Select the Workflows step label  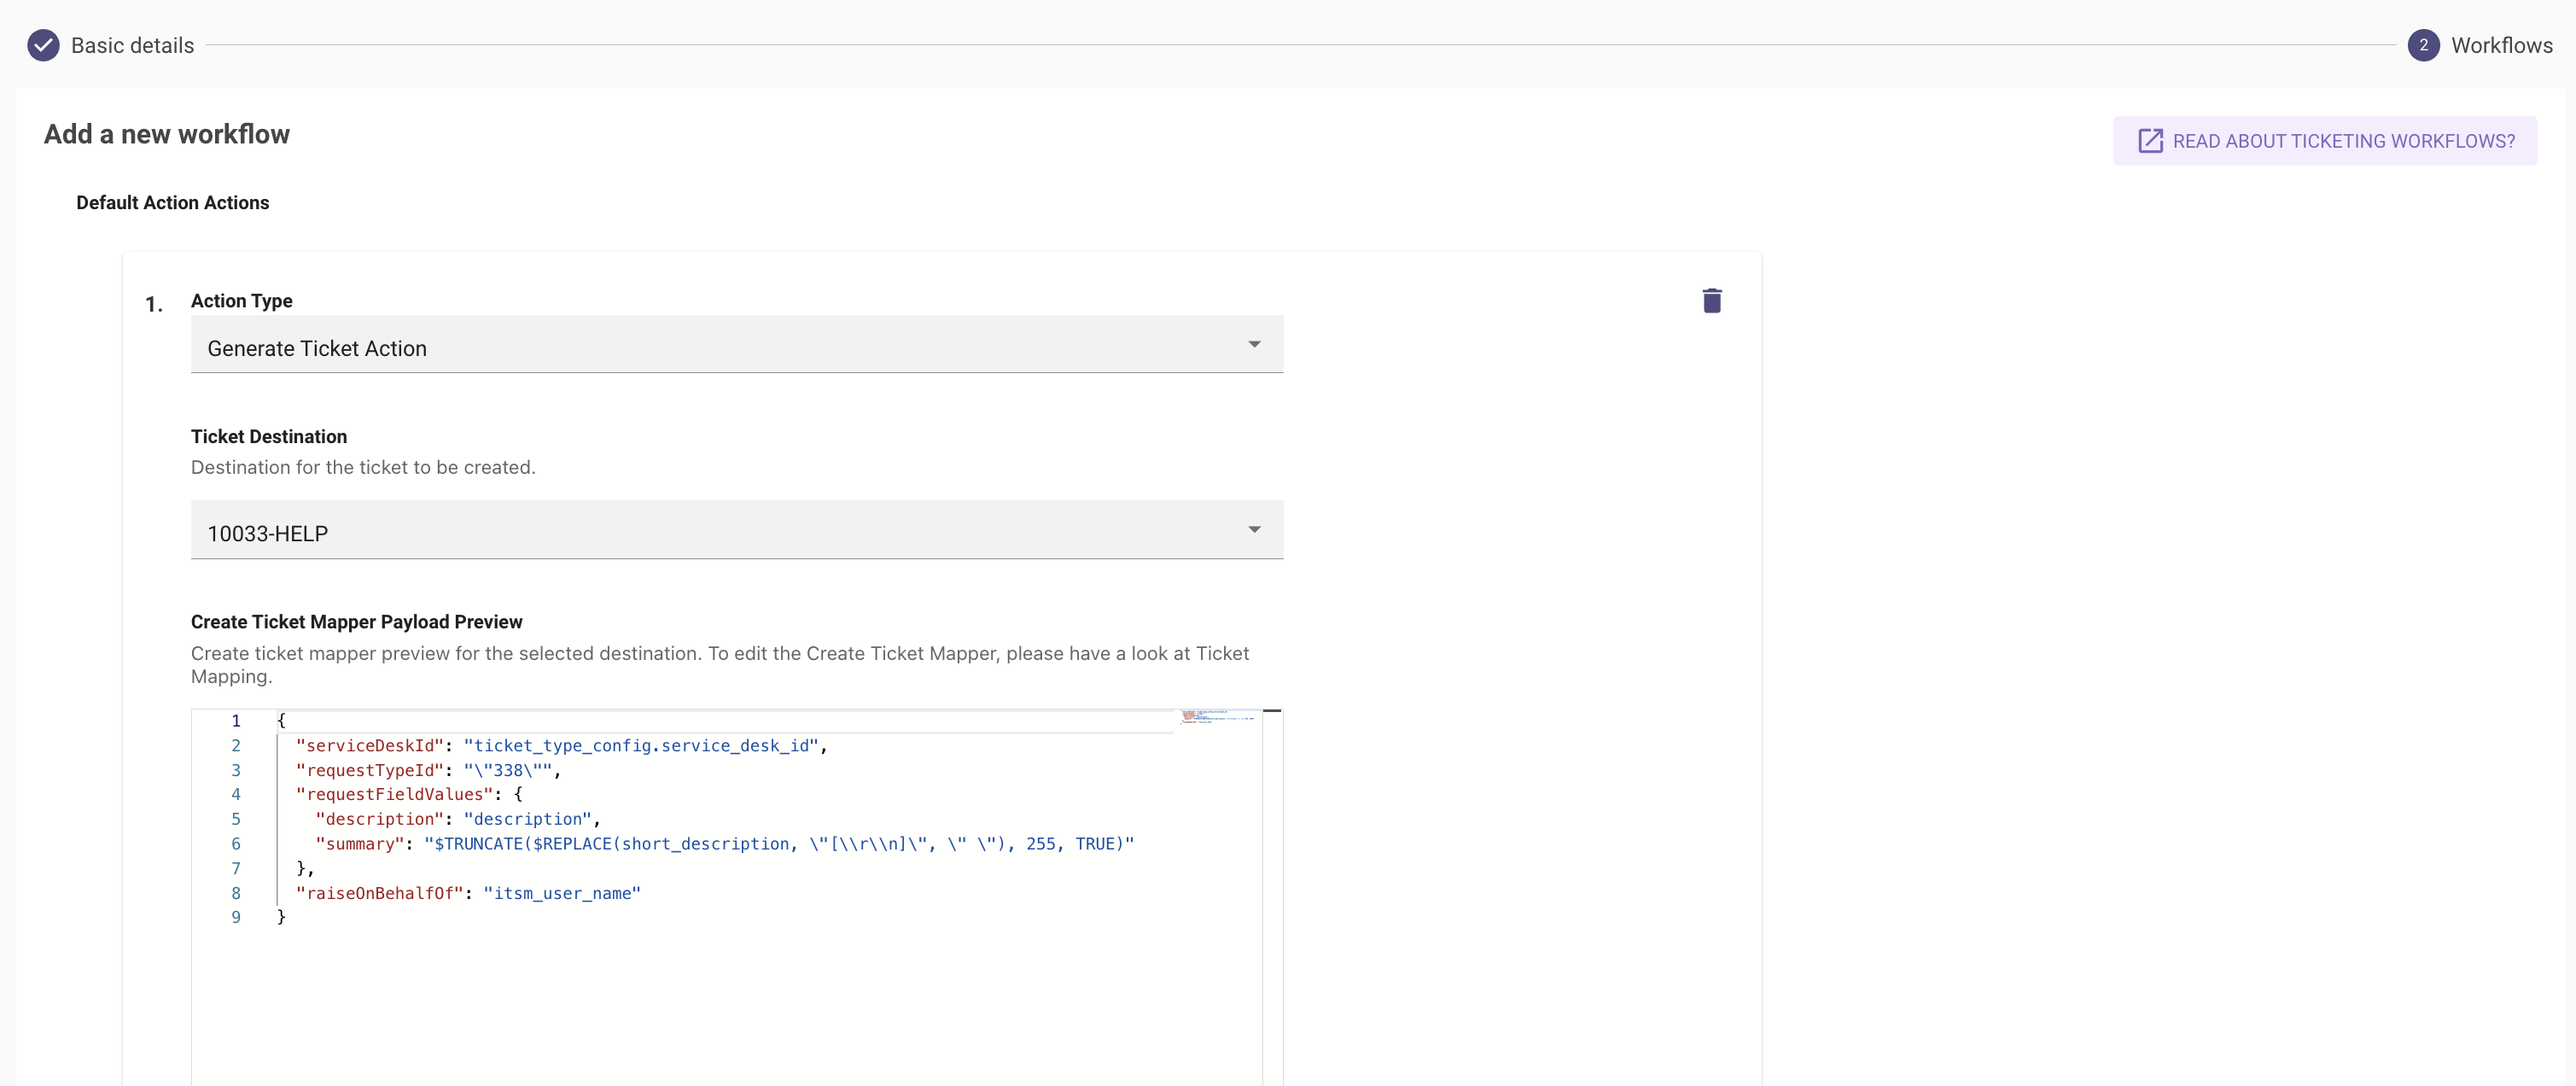point(2501,45)
